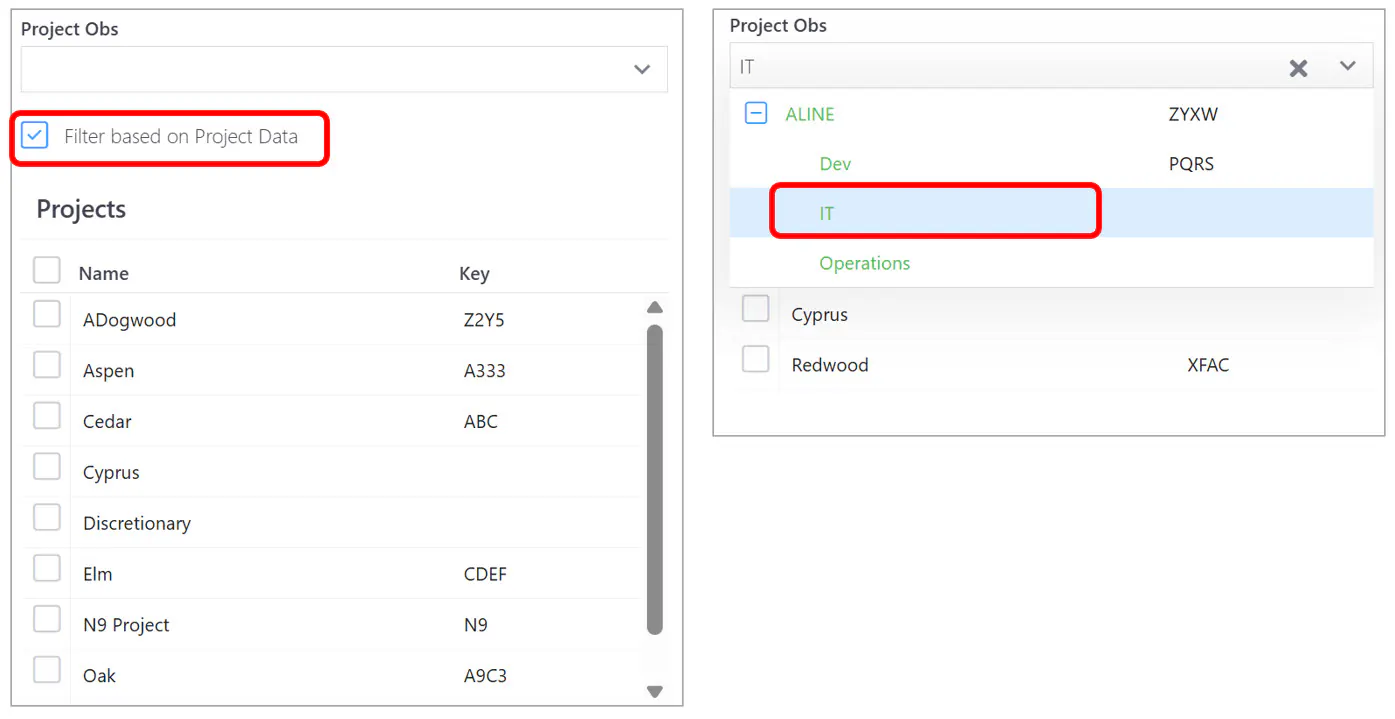This screenshot has height=719, width=1395.
Task: Click key value ZYXW
Action: tap(1193, 114)
